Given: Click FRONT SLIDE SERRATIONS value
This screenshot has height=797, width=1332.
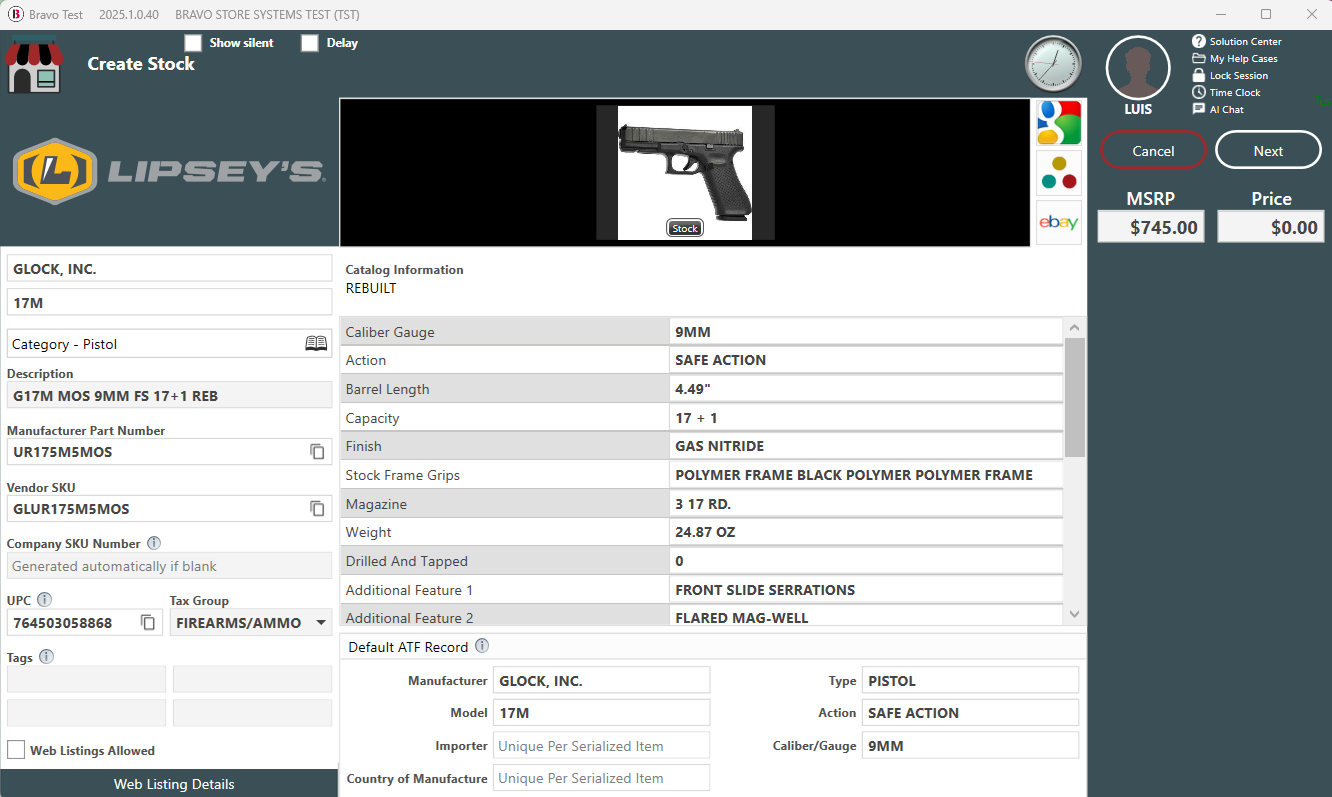Looking at the screenshot, I should point(866,590).
